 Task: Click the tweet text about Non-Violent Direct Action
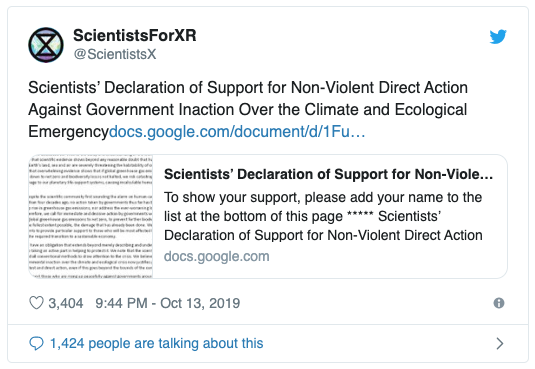click(x=248, y=87)
